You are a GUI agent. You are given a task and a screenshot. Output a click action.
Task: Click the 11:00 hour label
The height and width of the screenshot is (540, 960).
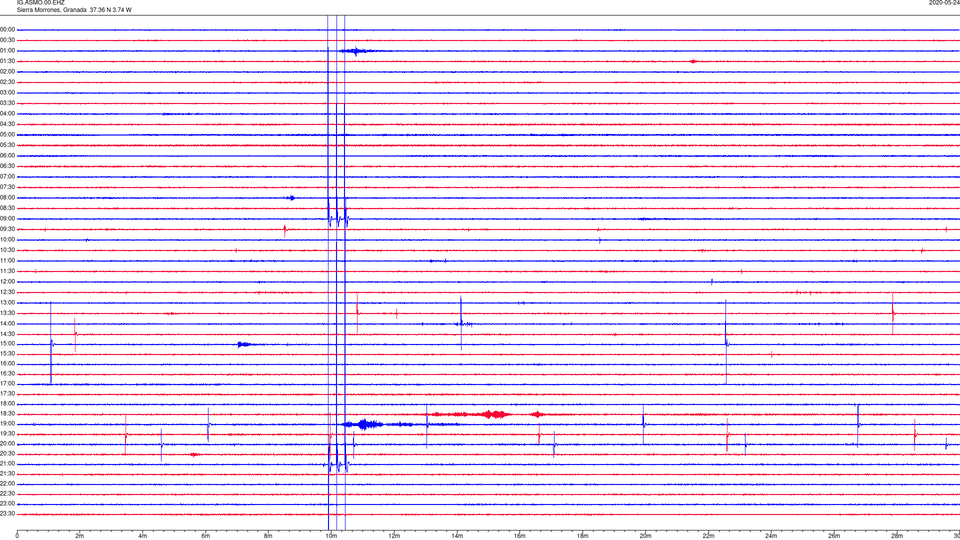[7, 261]
